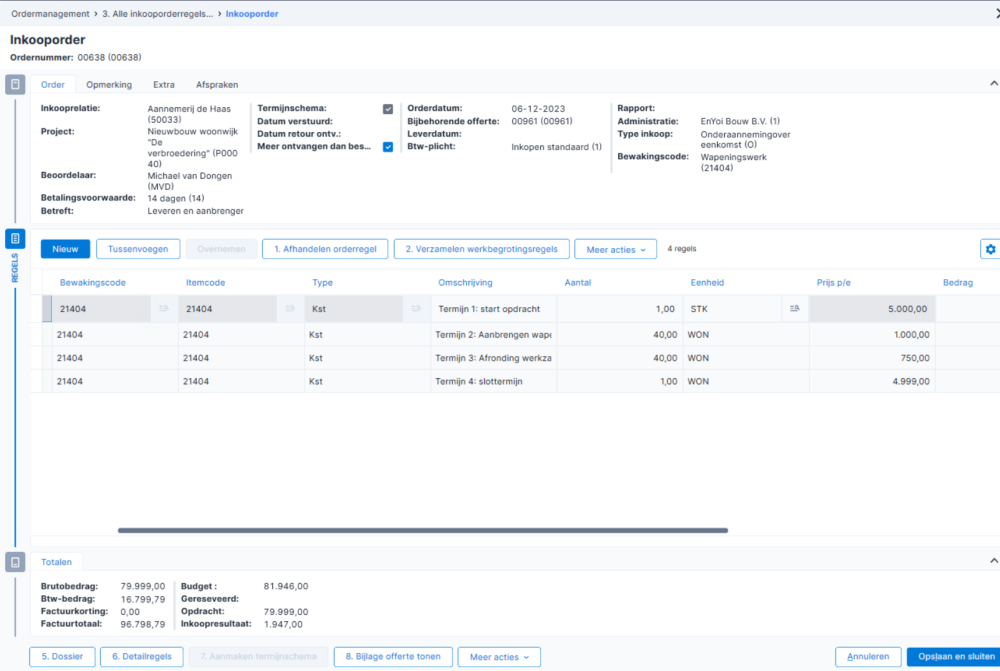Click the Beoordelaar value Michael van Dongen
This screenshot has width=1000, height=671.
tap(189, 181)
